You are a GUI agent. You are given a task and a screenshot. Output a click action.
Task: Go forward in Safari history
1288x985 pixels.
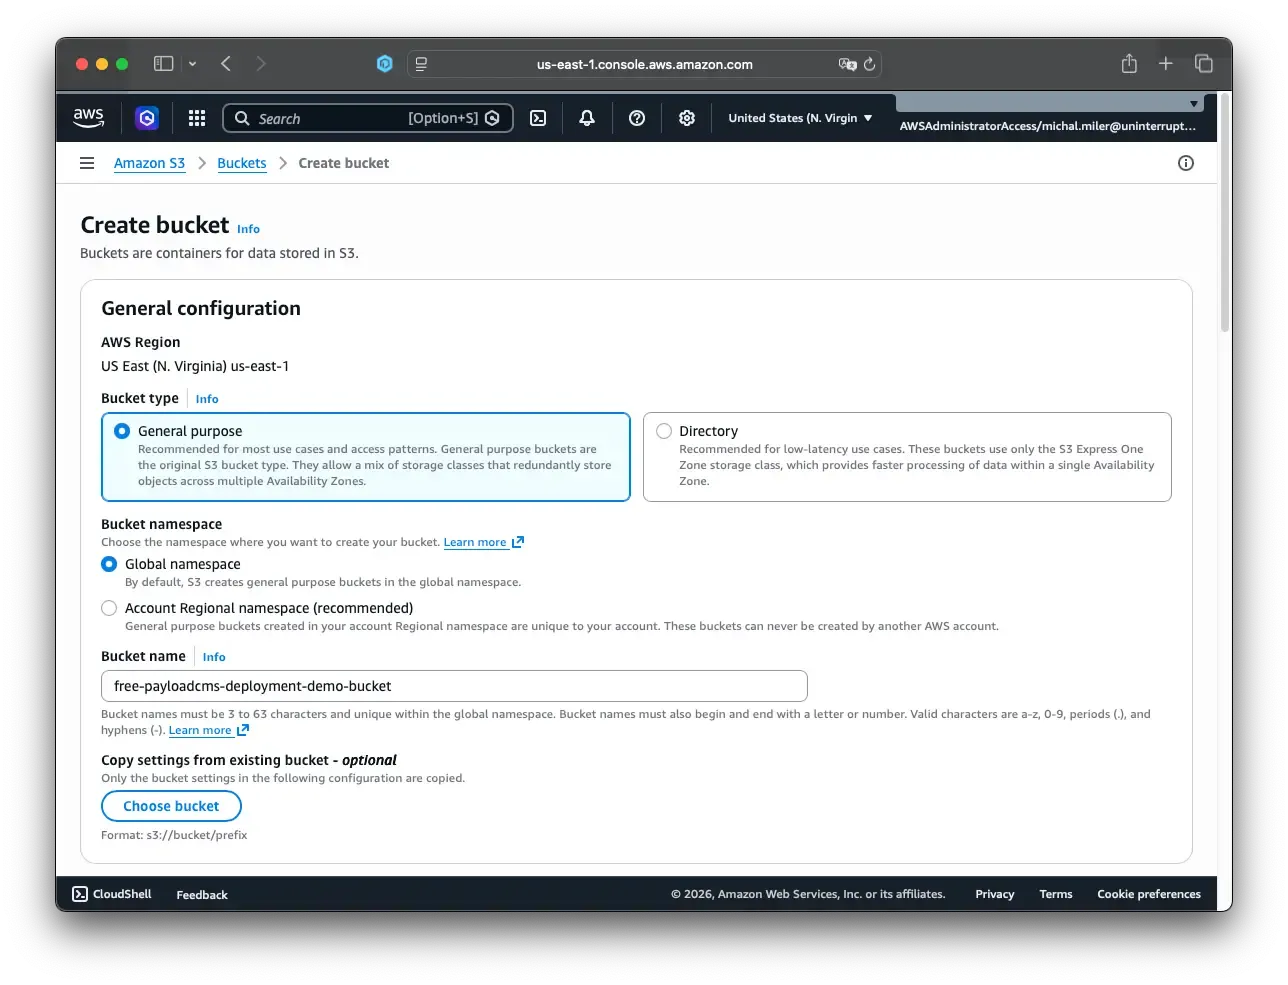pyautogui.click(x=261, y=64)
